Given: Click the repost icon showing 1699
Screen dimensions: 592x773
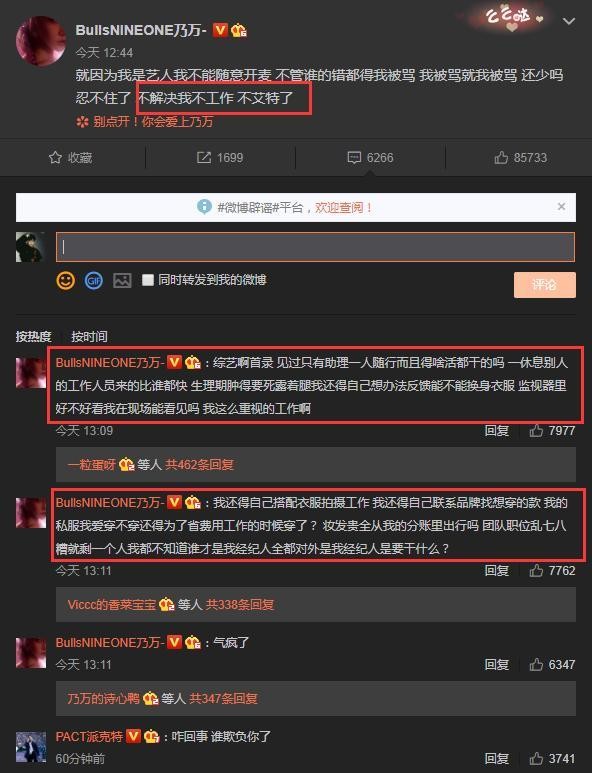Looking at the screenshot, I should click(x=204, y=158).
